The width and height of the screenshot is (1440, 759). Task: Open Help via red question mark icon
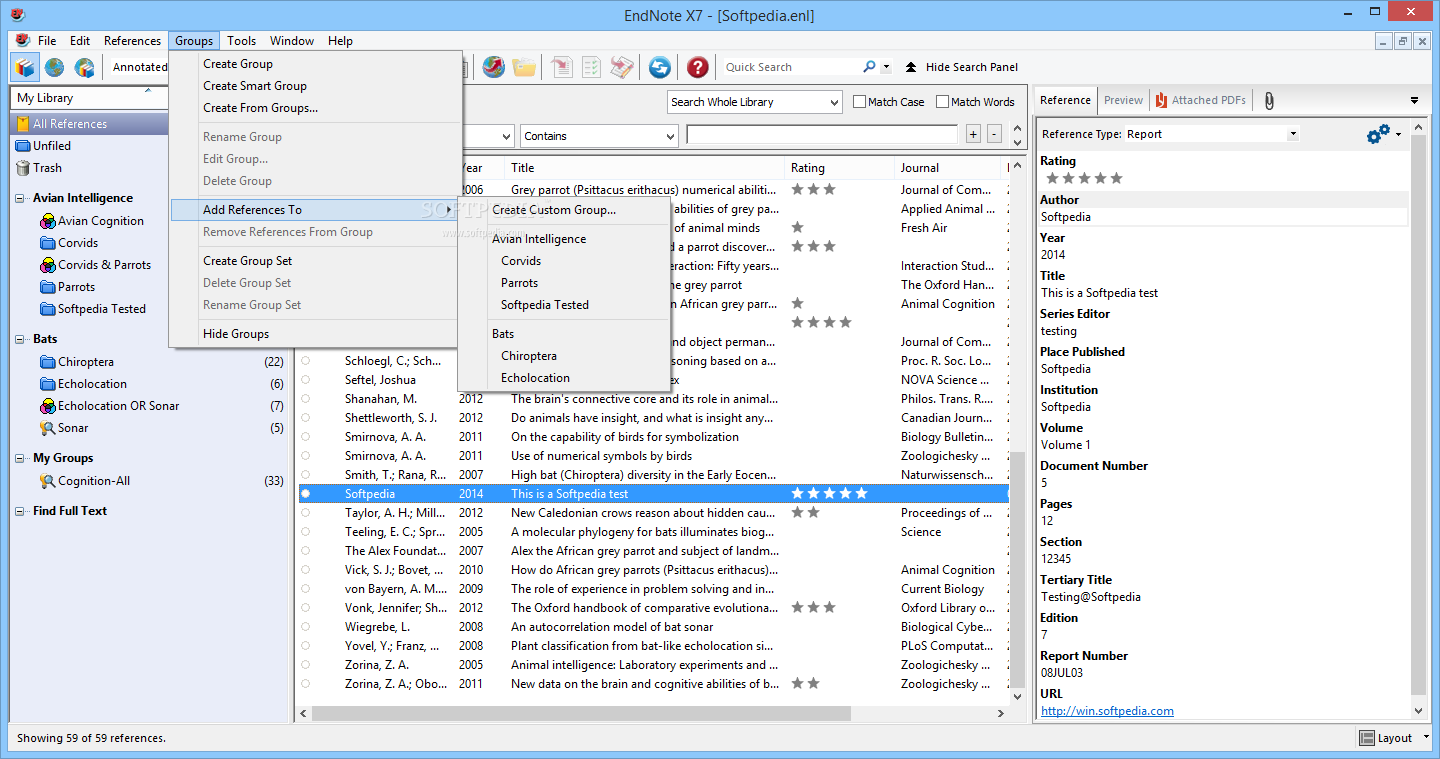[x=698, y=67]
